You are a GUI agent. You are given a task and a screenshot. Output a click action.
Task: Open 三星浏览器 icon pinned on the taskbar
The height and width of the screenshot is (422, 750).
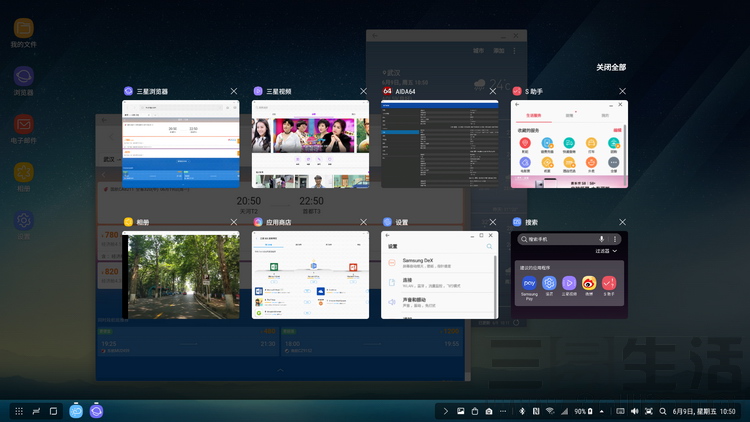[x=96, y=411]
